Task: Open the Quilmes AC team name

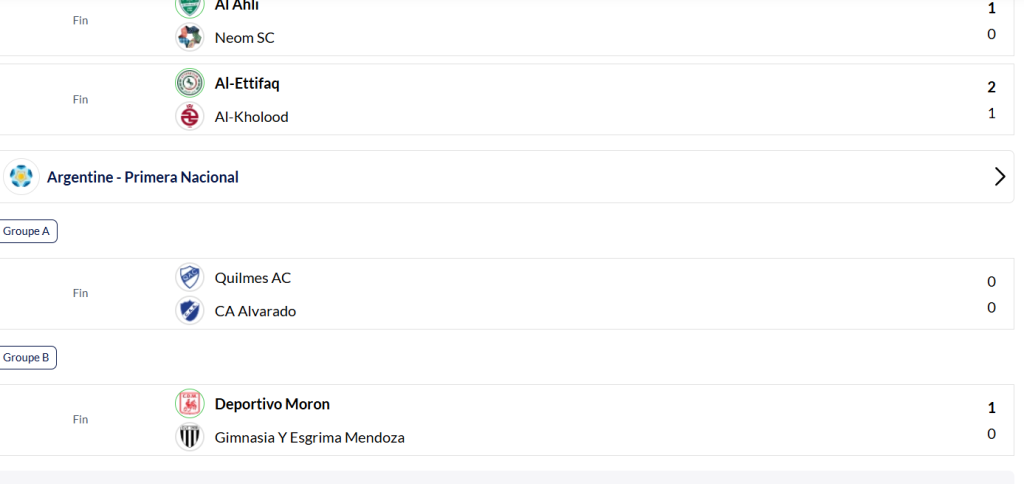Action: click(x=253, y=278)
